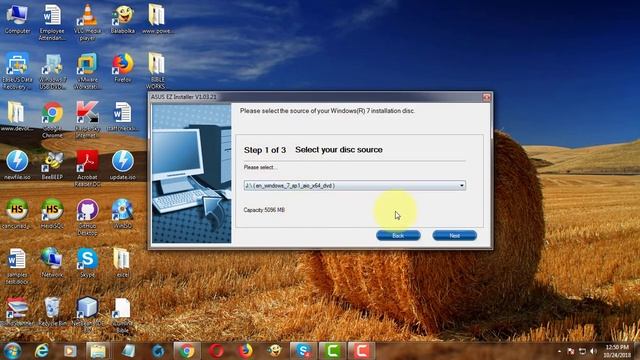Launch the Kaspersky Internet Security shortcut
Screen dimensions: 640x360
point(87,120)
